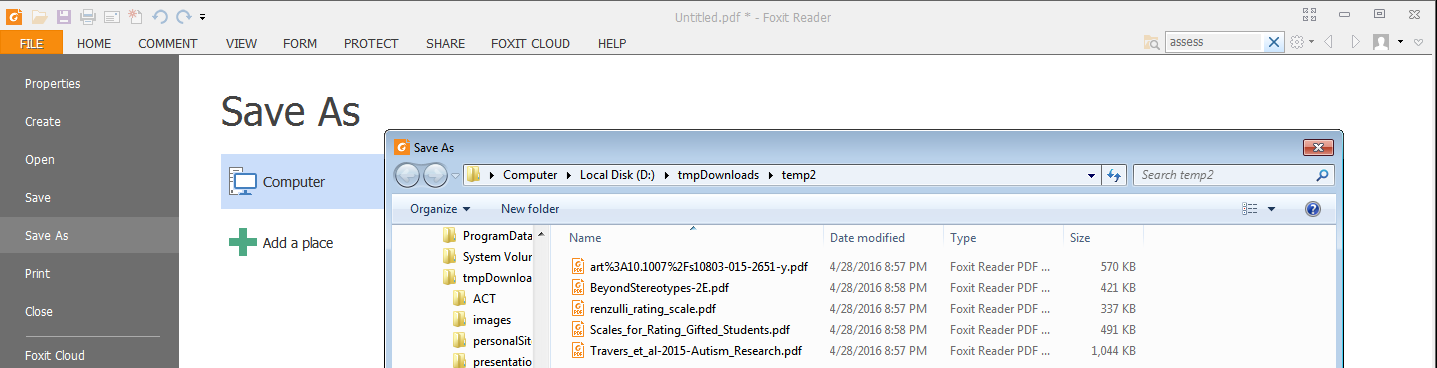Clear the find box with the X button

click(1274, 42)
